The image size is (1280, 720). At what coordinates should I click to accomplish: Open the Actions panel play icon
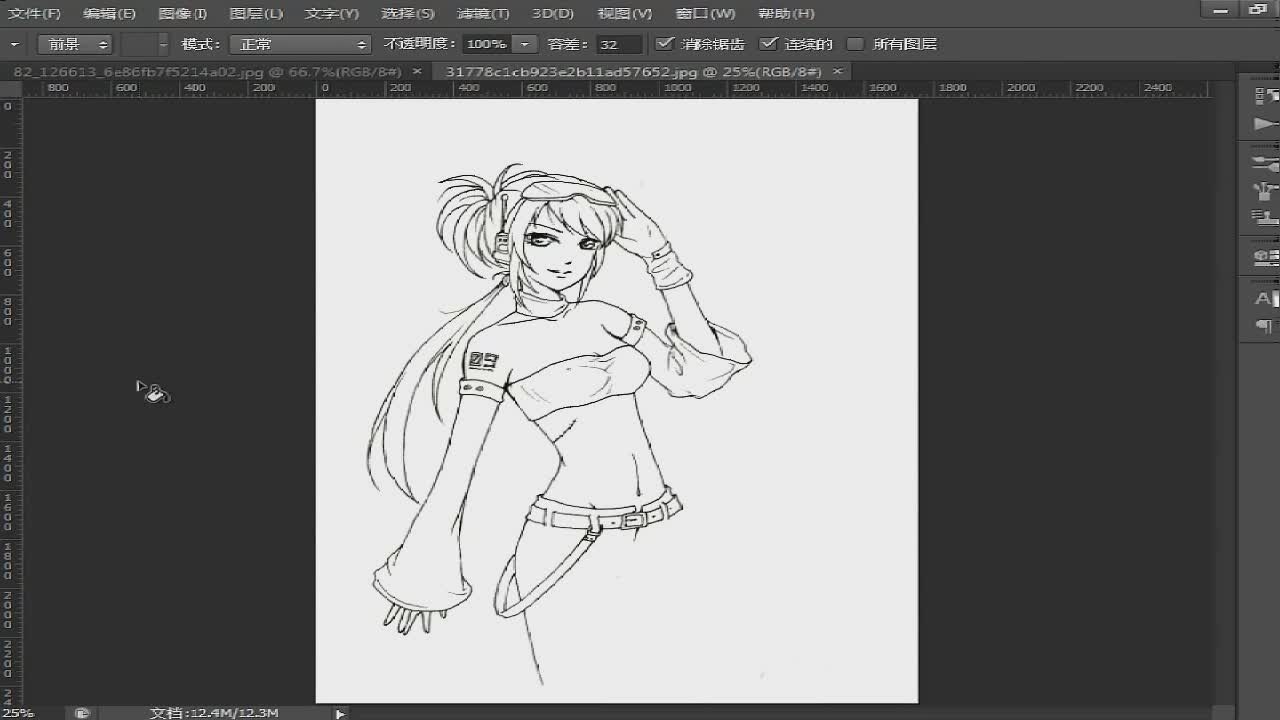(x=1266, y=125)
